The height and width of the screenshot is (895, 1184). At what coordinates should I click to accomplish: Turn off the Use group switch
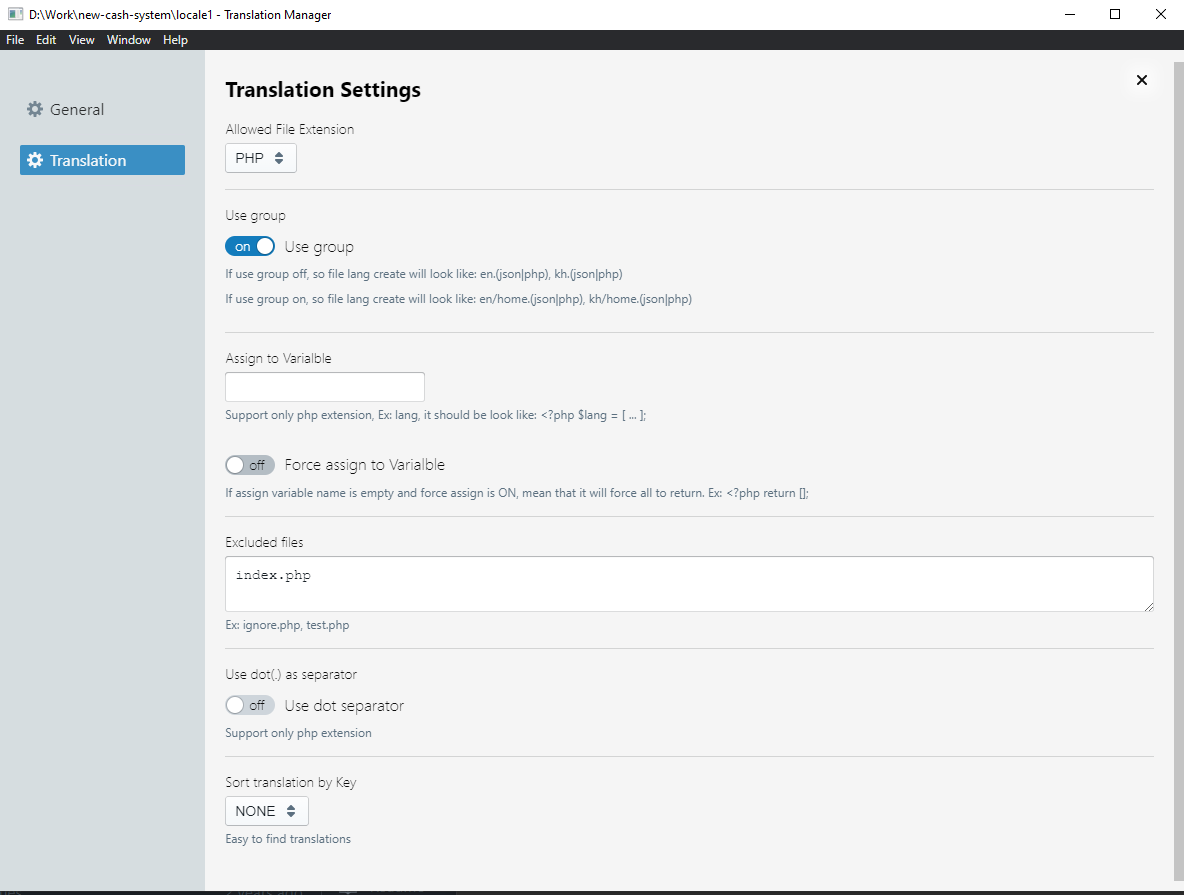click(x=250, y=247)
